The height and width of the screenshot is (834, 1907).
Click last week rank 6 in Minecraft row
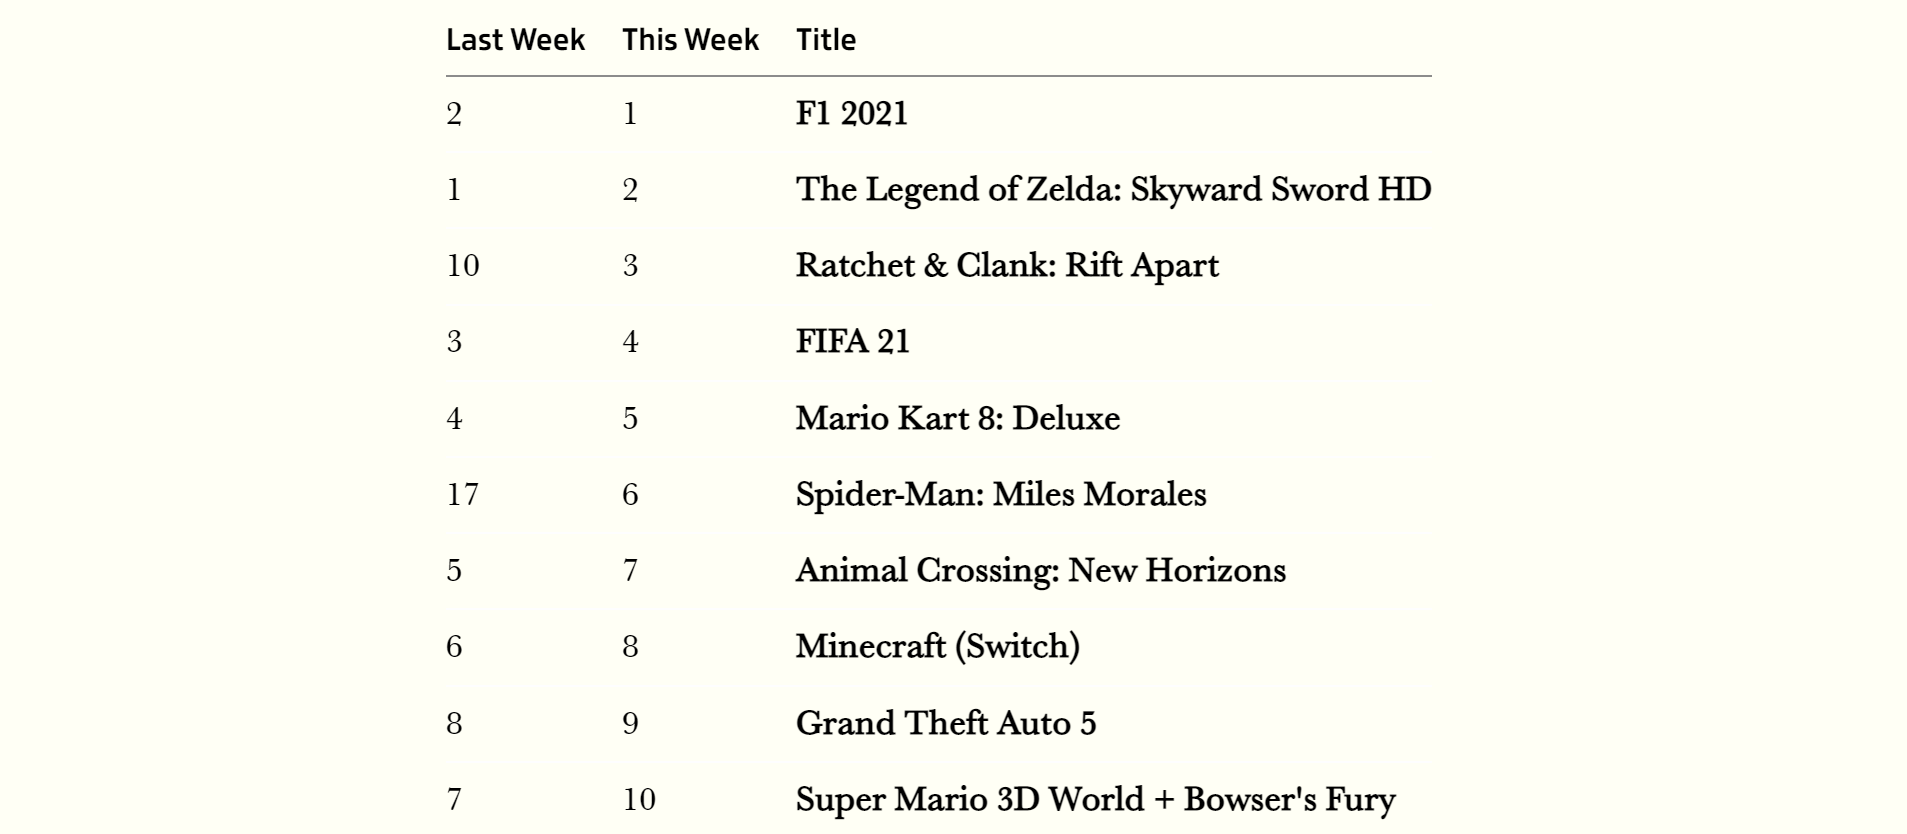point(454,647)
